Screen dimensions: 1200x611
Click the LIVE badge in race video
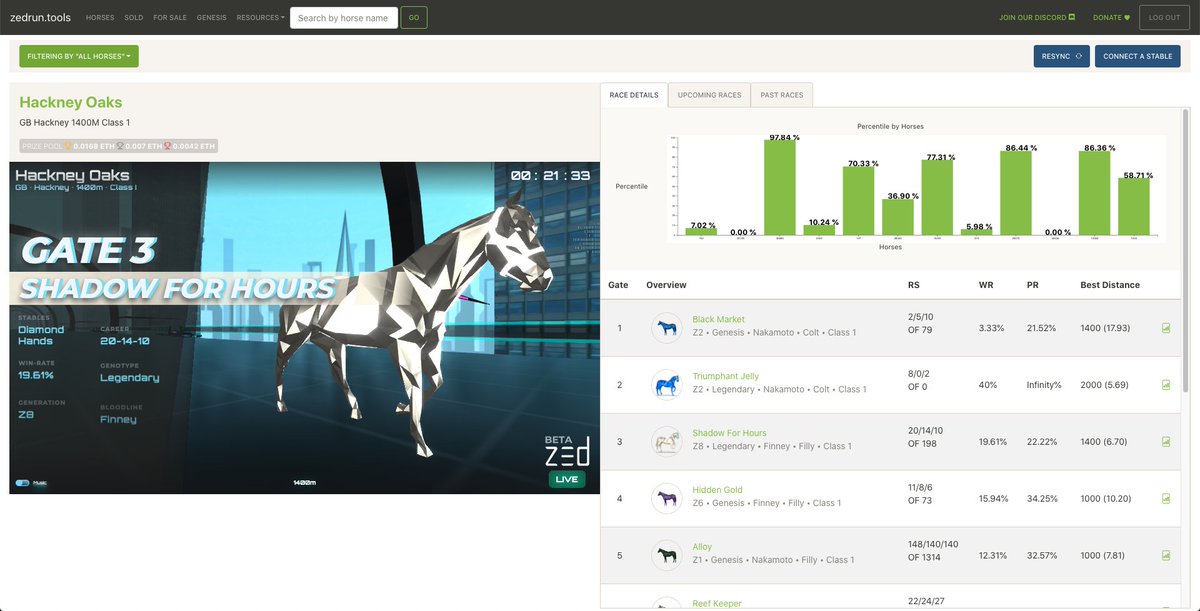coord(567,480)
